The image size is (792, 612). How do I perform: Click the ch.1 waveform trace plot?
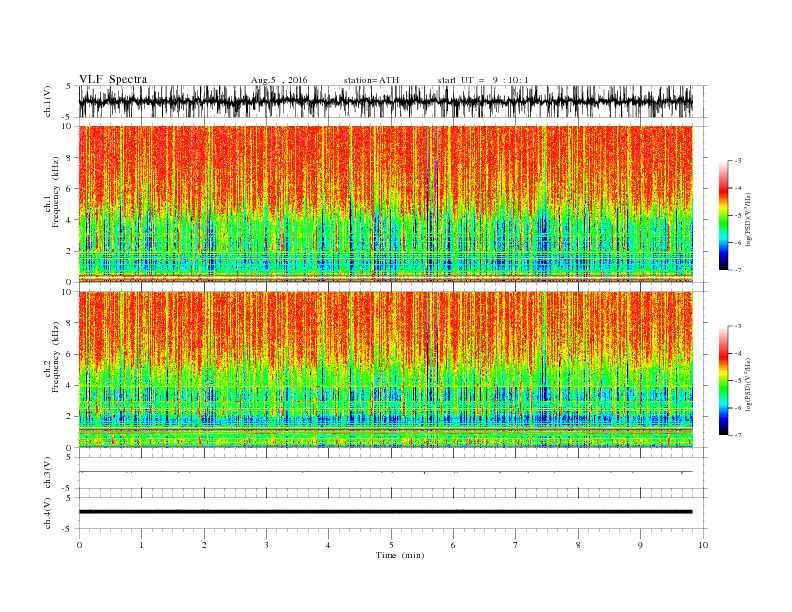click(x=386, y=101)
